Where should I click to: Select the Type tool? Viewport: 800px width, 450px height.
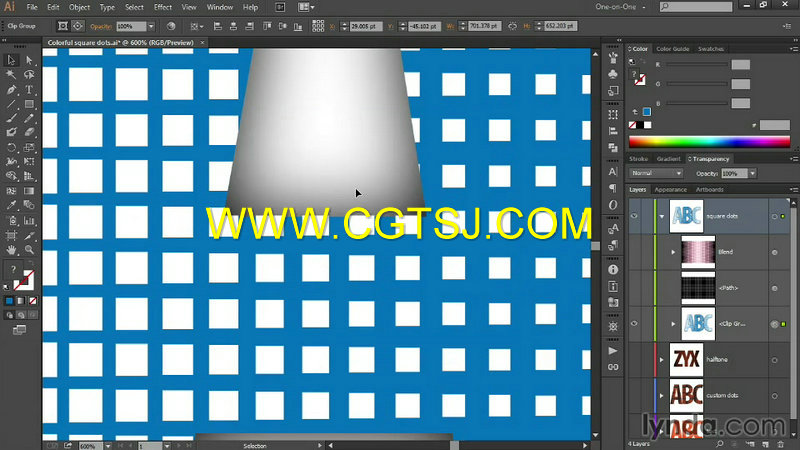(29, 90)
